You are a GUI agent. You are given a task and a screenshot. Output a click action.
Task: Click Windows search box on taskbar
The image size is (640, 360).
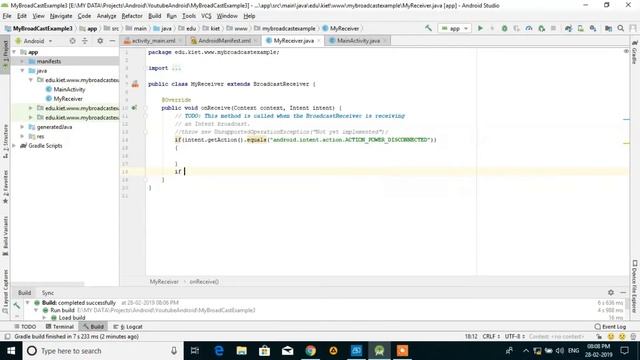[x=102, y=351]
